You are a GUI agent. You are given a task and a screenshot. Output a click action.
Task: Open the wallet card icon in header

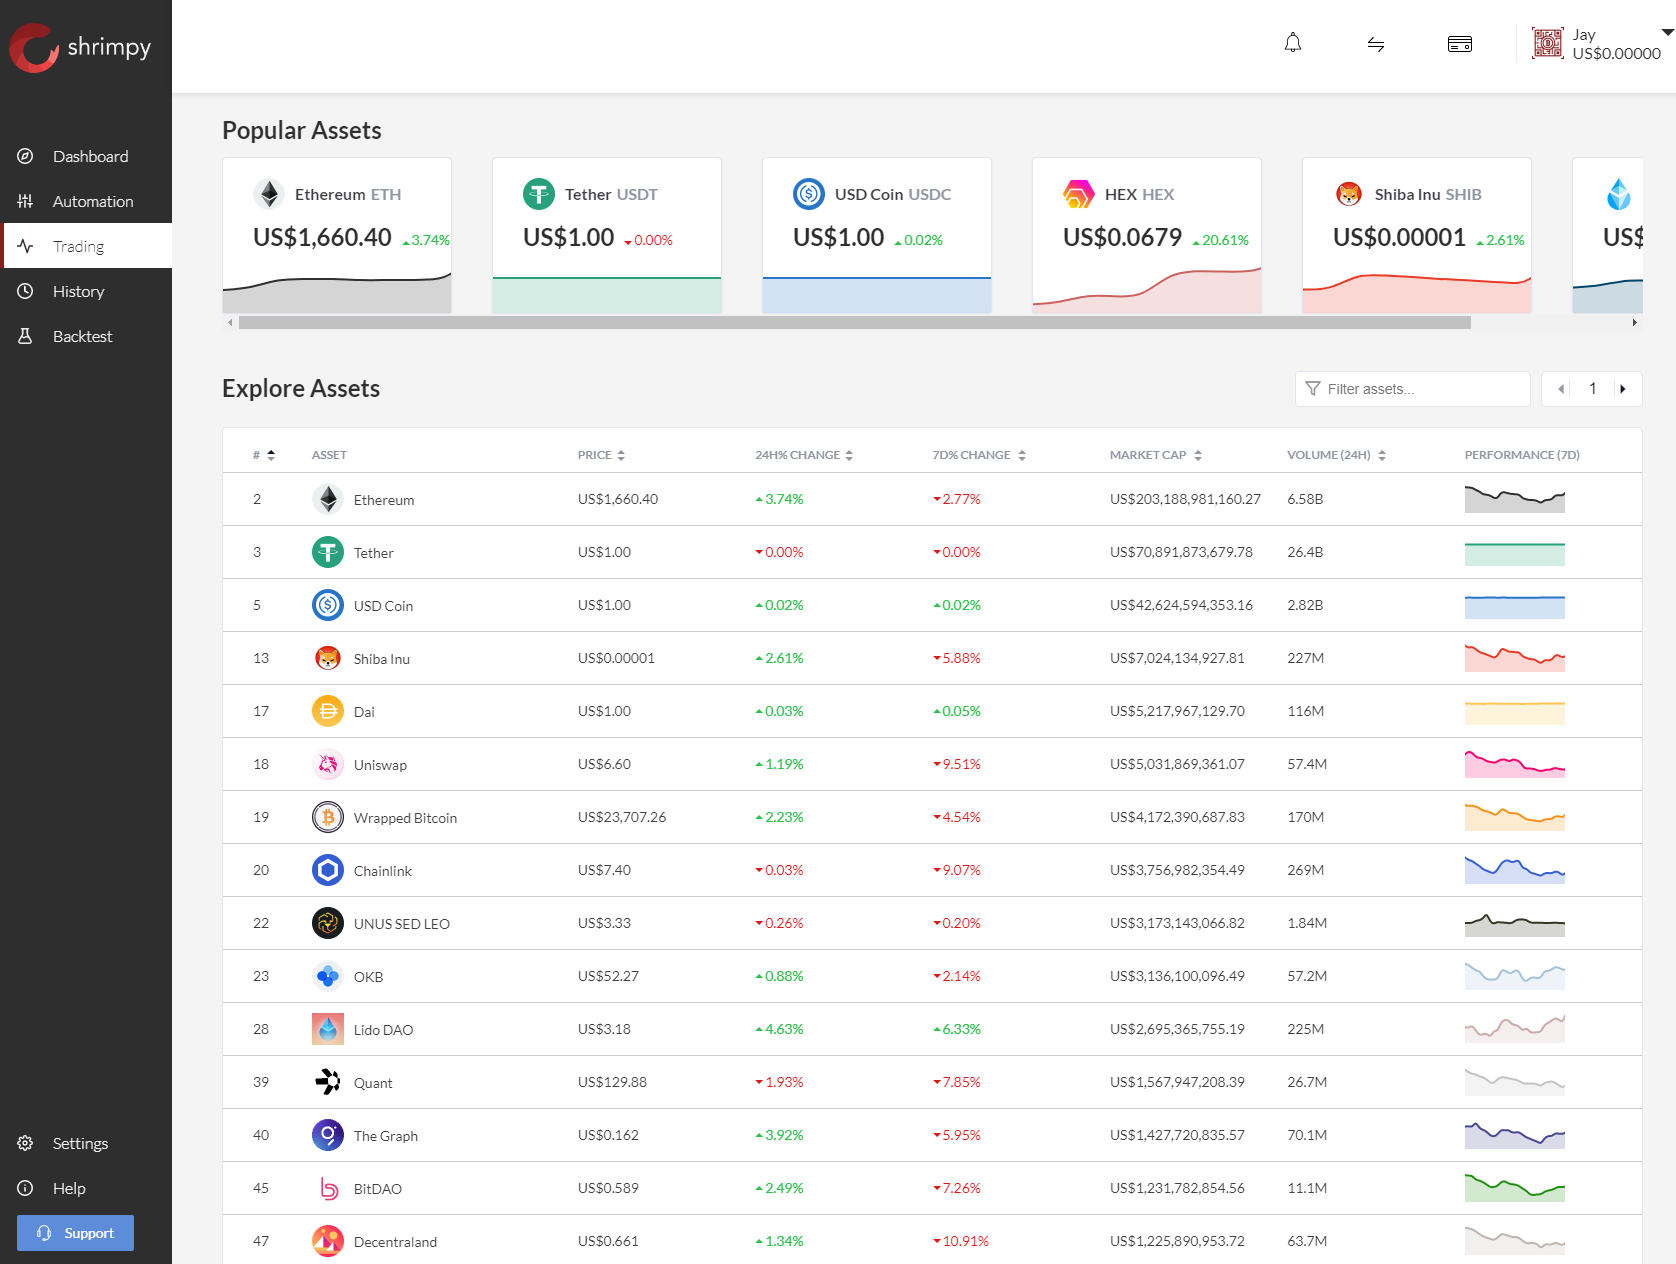(1460, 44)
